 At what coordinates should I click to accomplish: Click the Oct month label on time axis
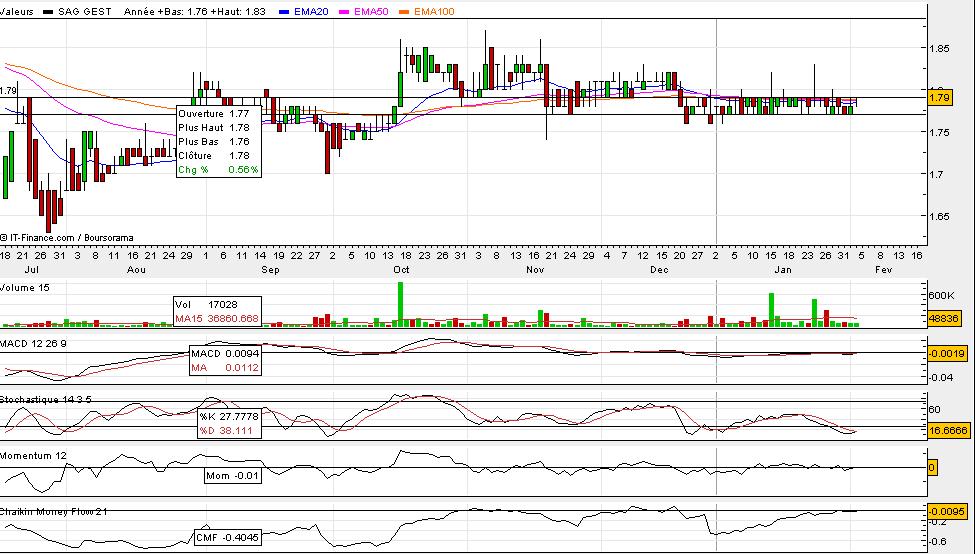[x=402, y=270]
